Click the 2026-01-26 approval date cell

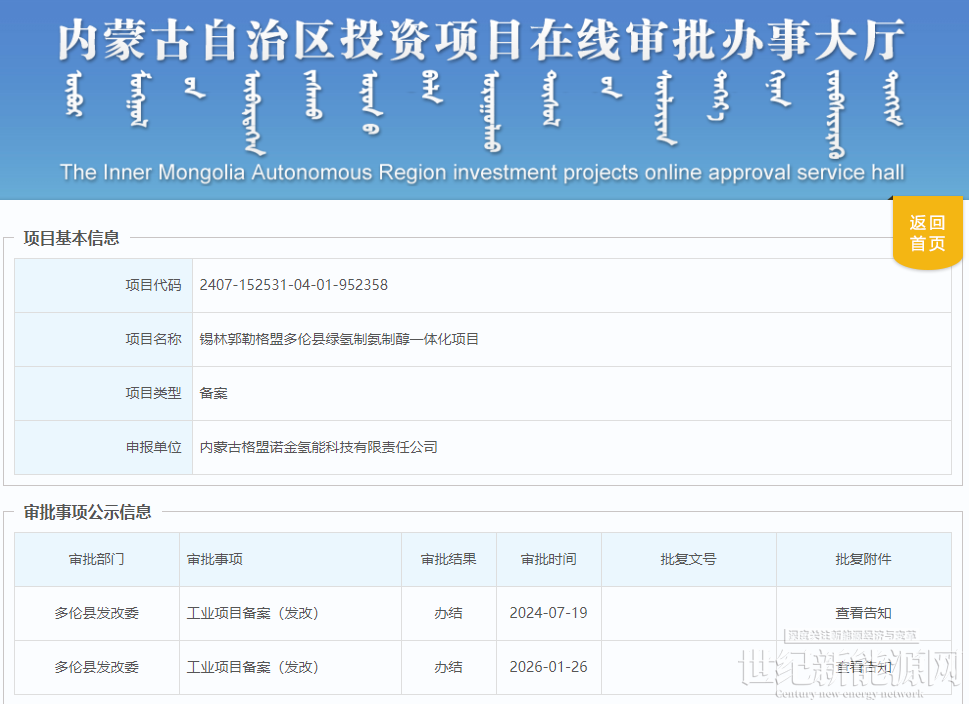click(x=548, y=667)
